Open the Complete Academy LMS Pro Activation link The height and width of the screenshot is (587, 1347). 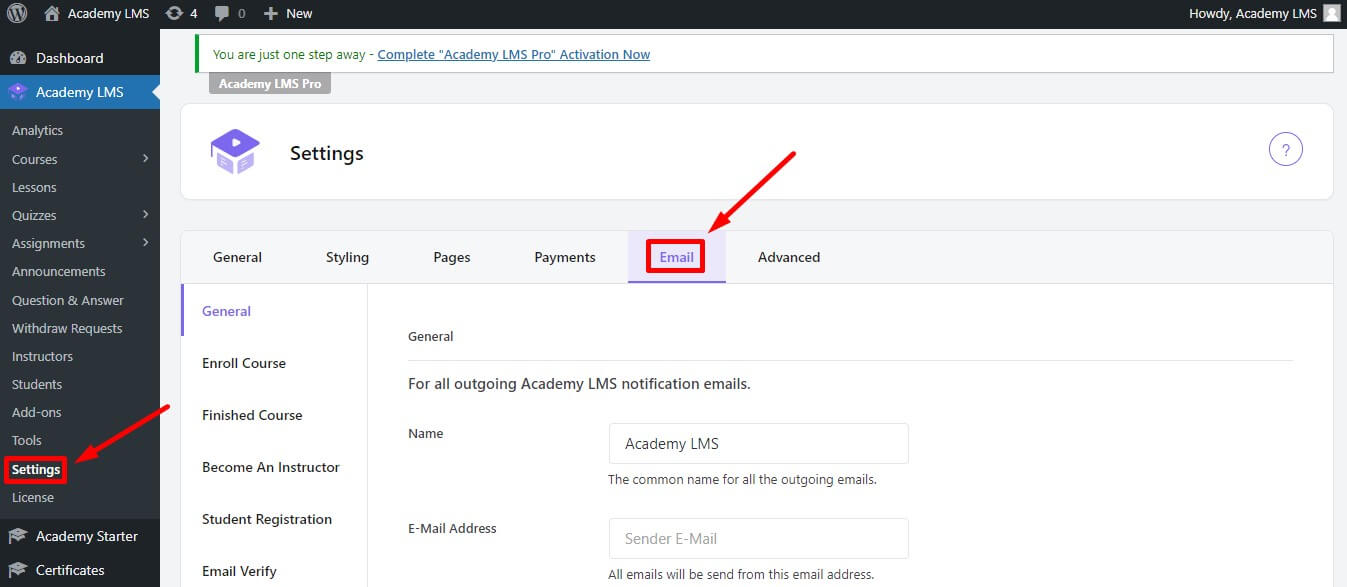coord(513,54)
